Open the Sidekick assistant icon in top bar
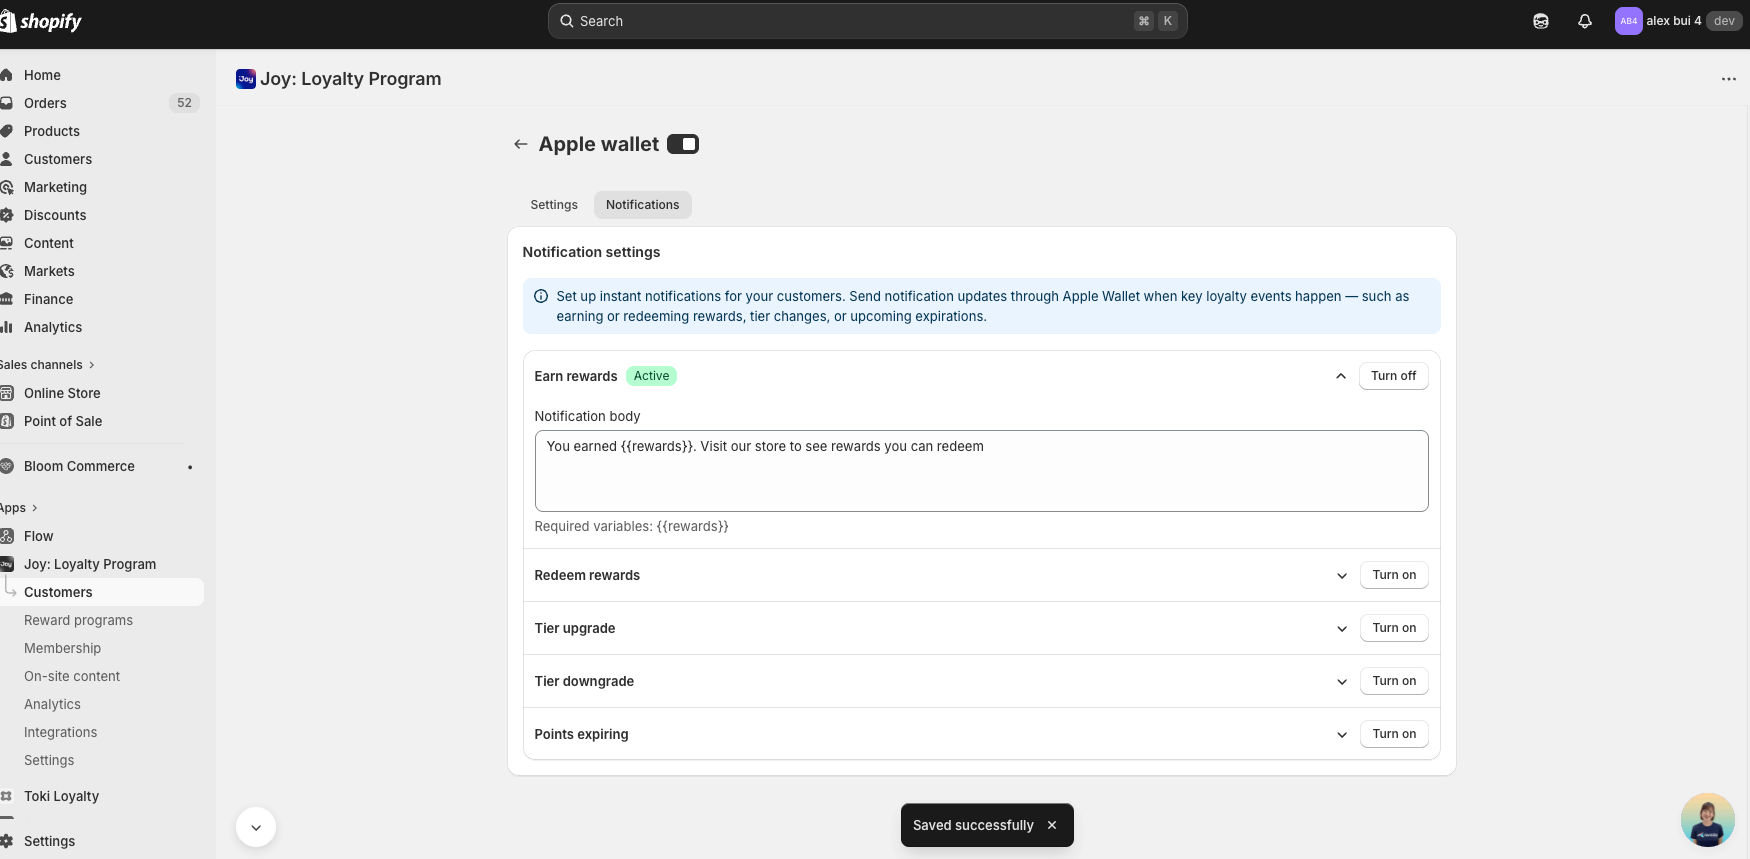Image resolution: width=1750 pixels, height=859 pixels. point(1541,21)
